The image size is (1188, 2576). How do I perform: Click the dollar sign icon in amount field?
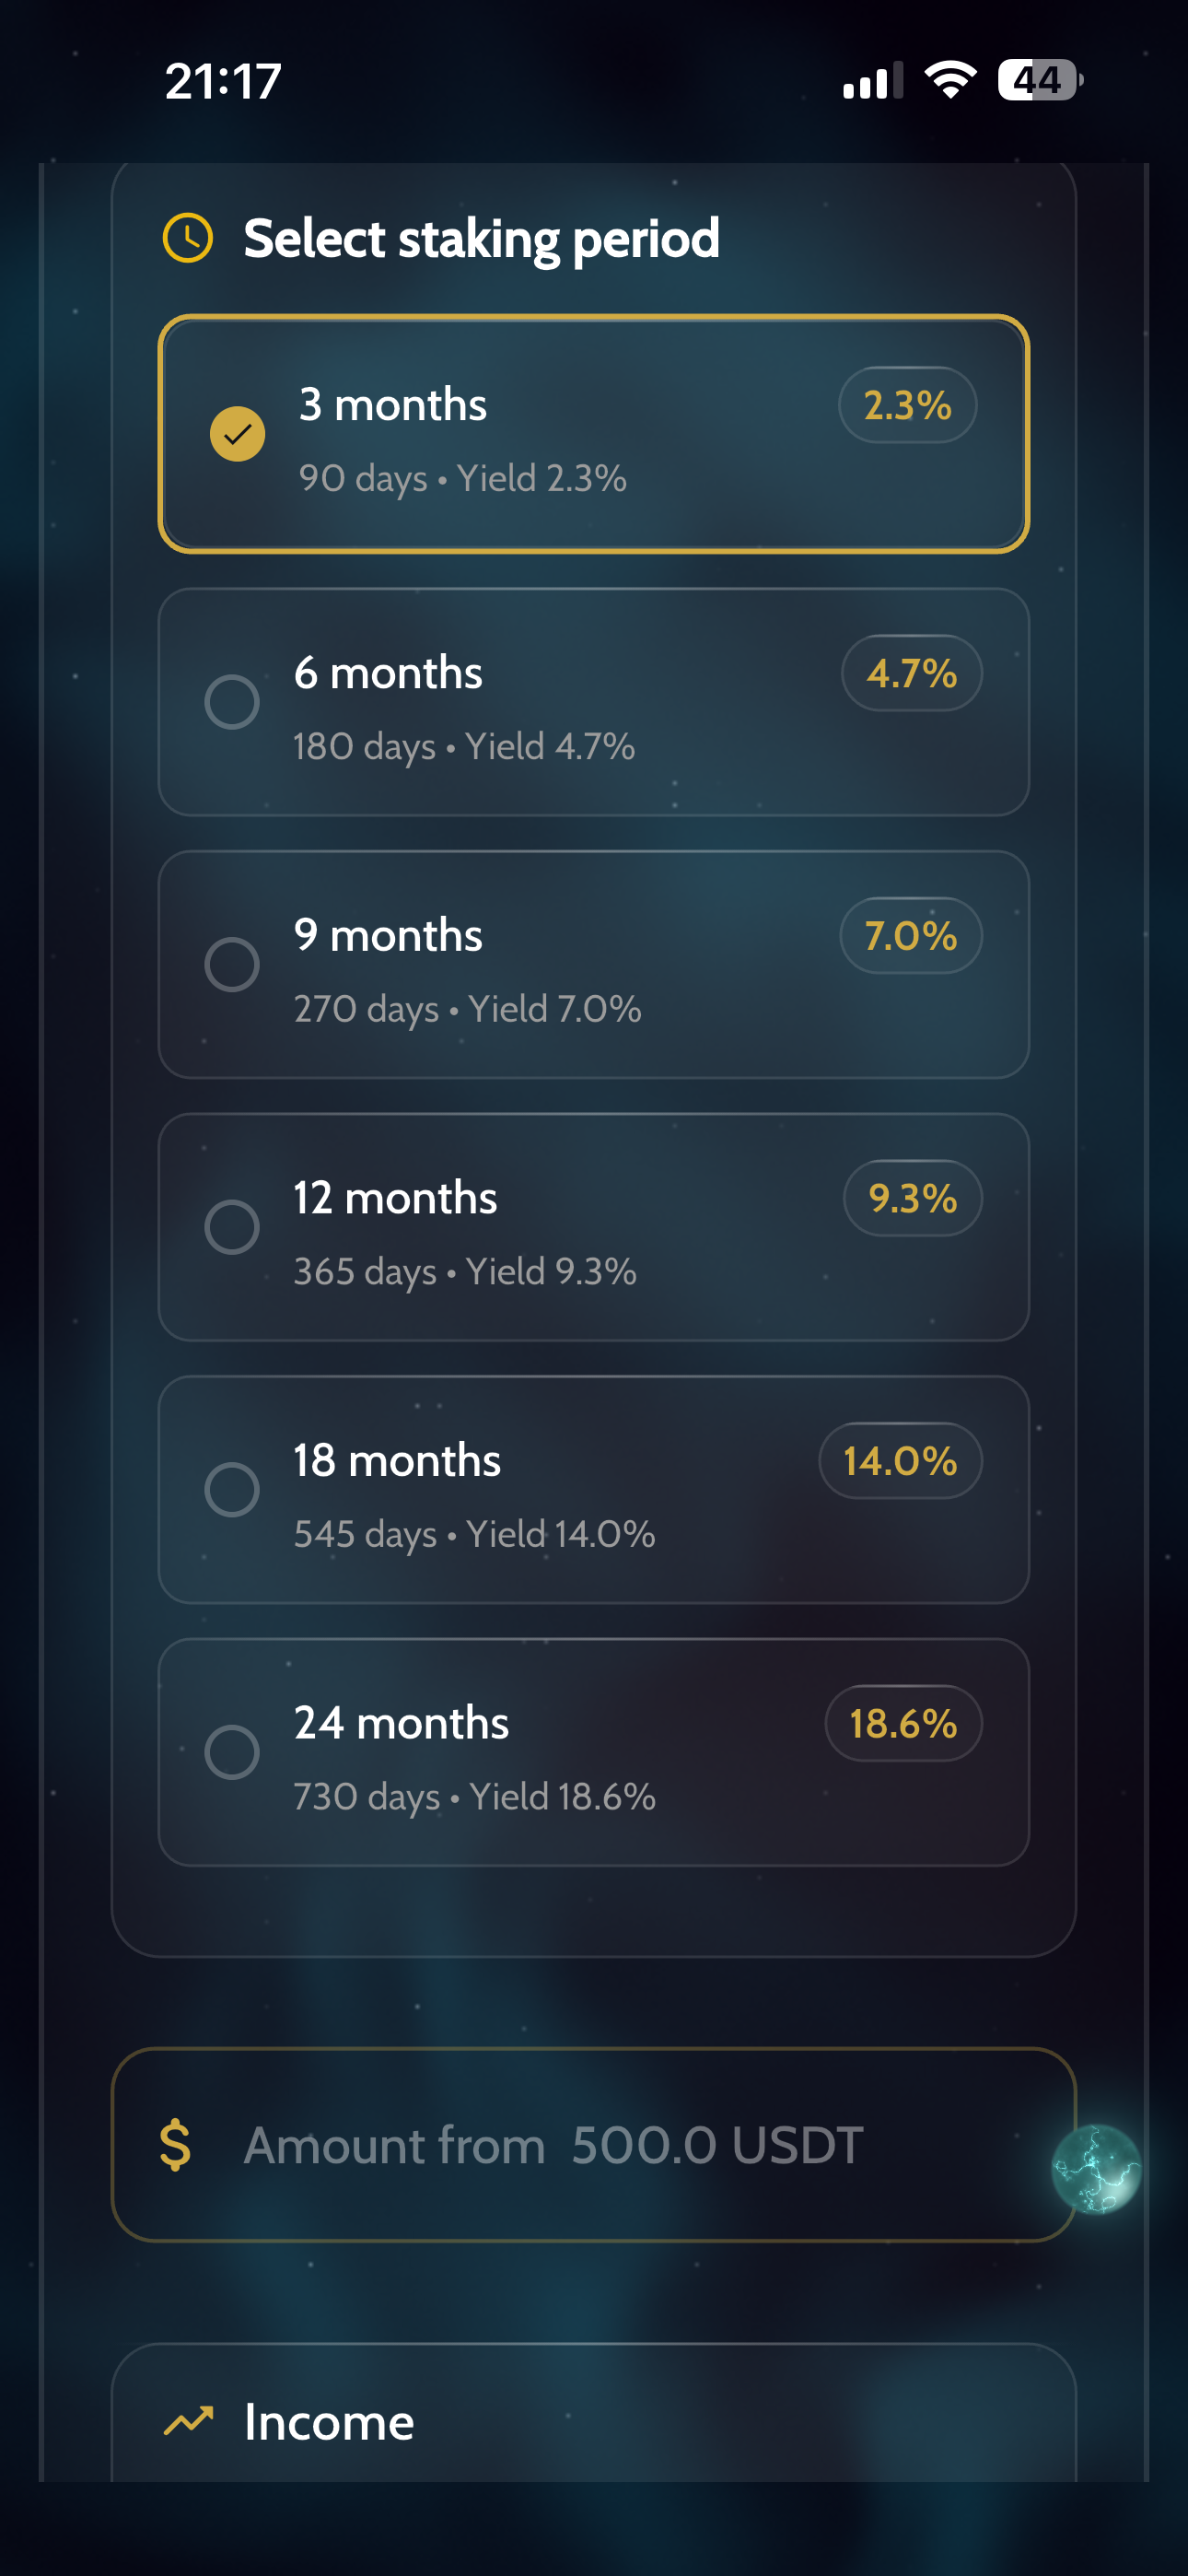click(x=175, y=2145)
